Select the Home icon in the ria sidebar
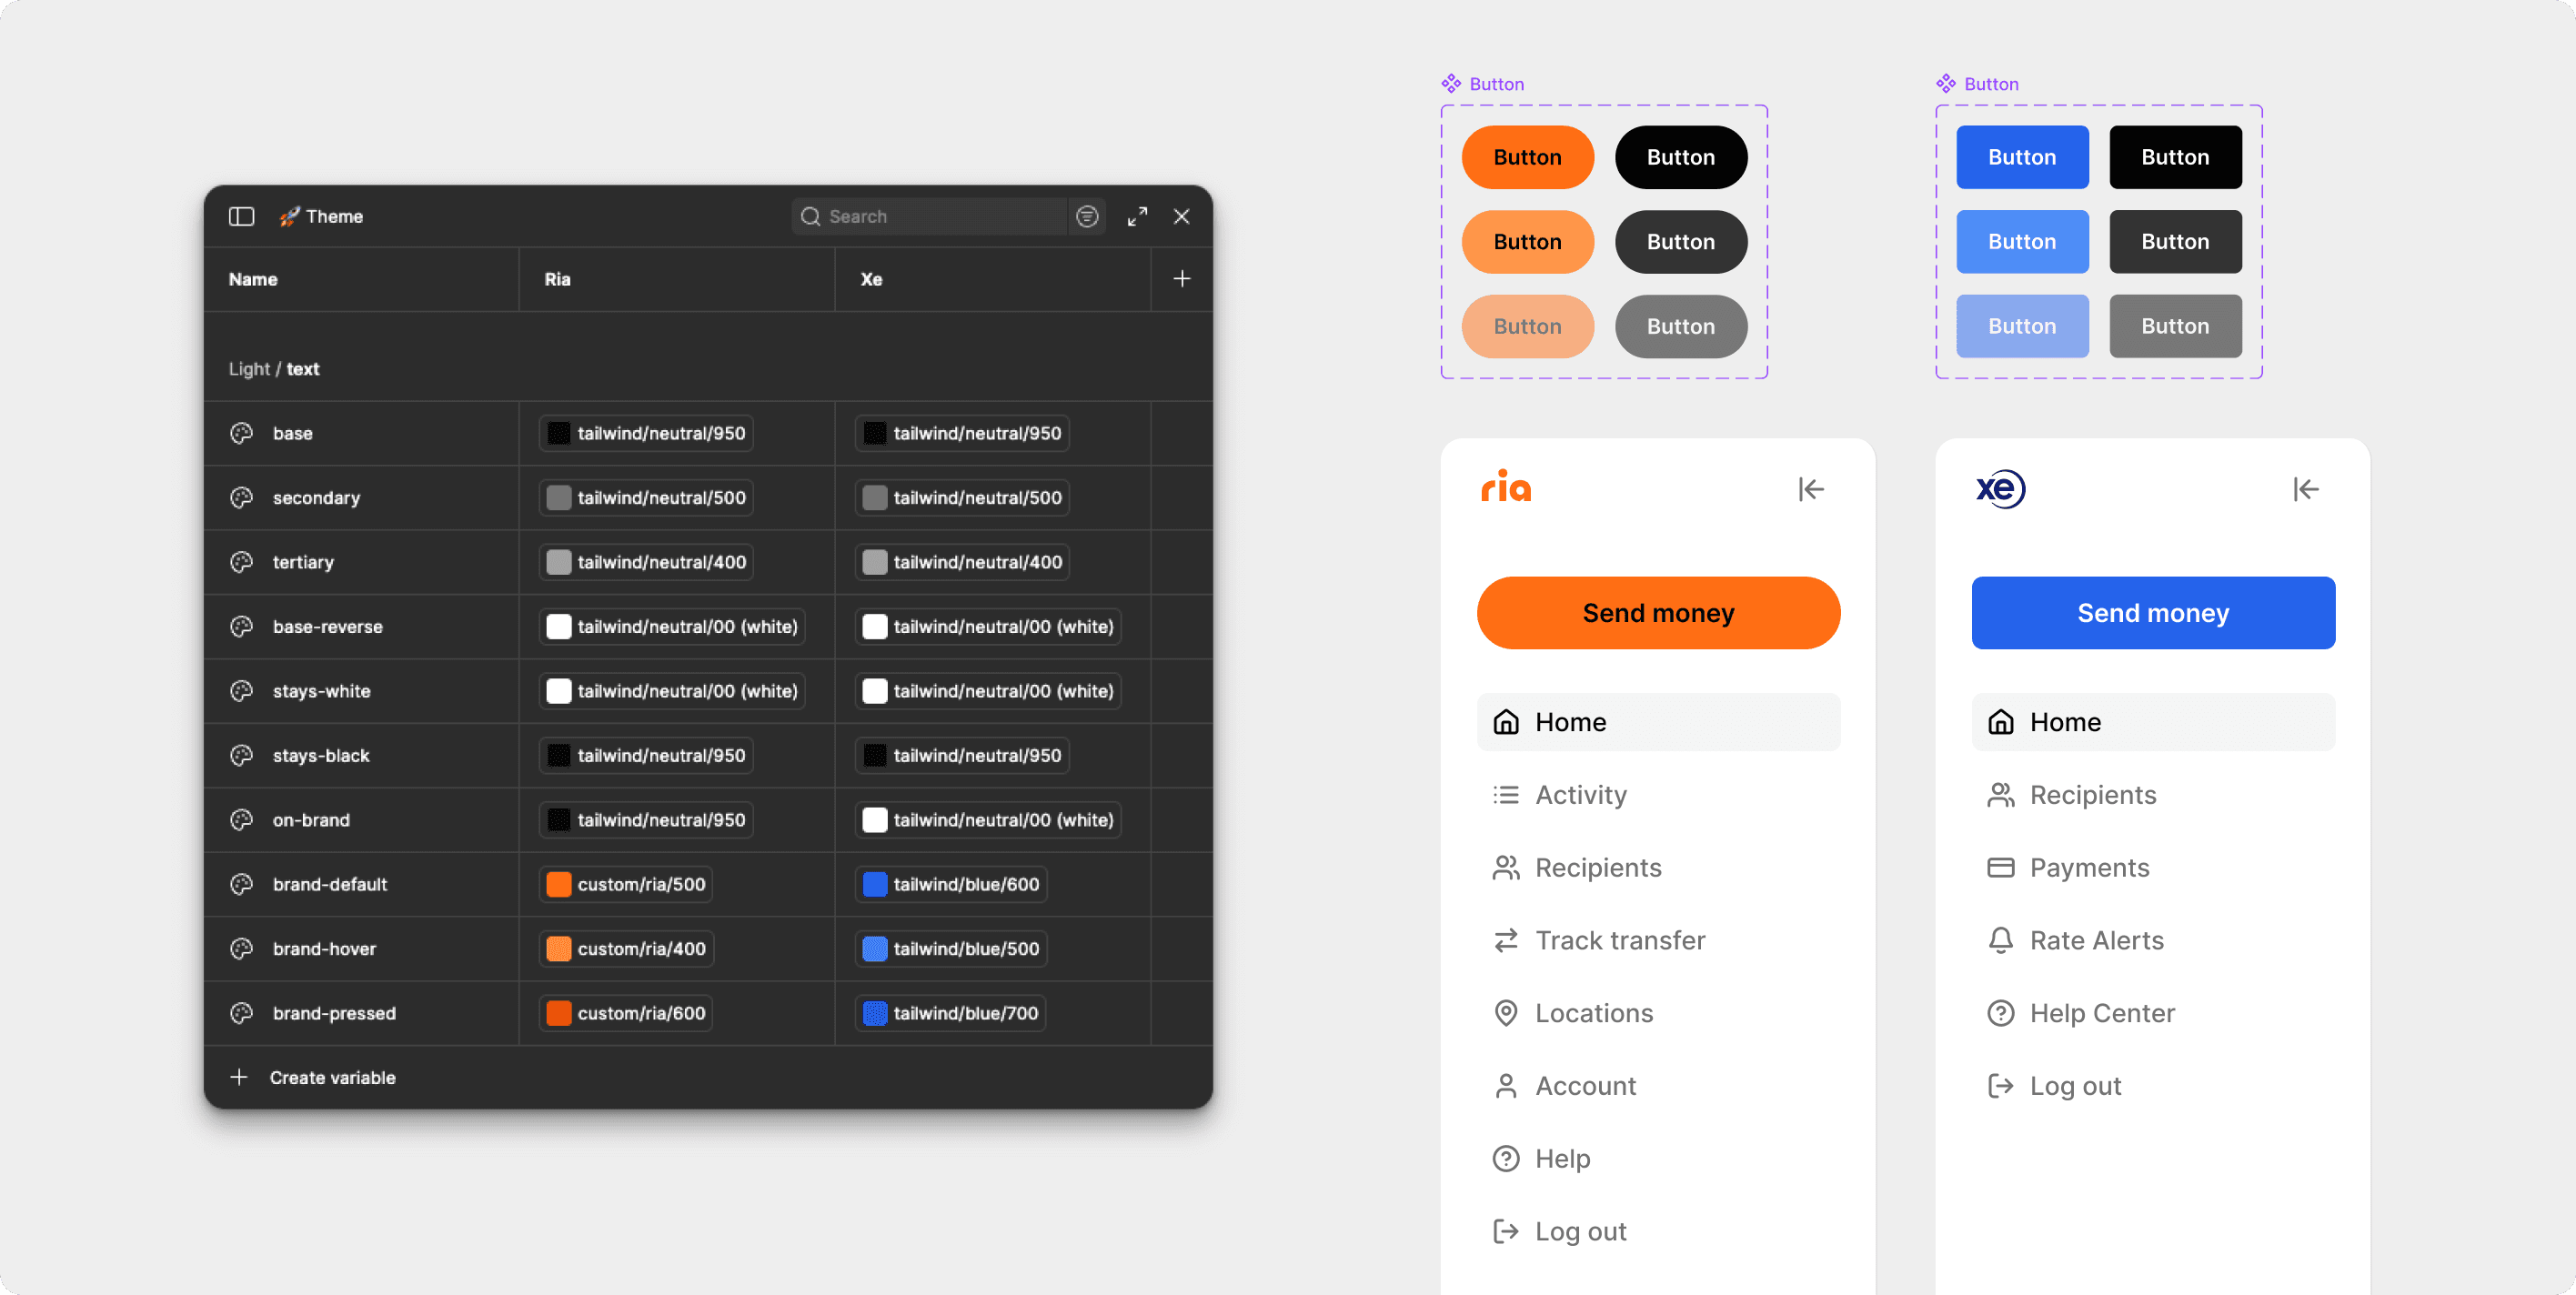The image size is (2576, 1295). coord(1505,721)
